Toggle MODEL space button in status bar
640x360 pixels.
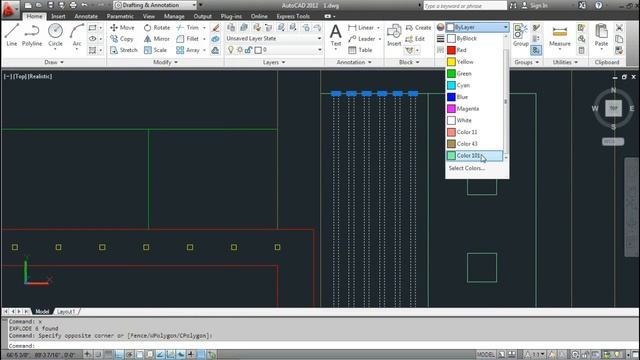(x=486, y=354)
